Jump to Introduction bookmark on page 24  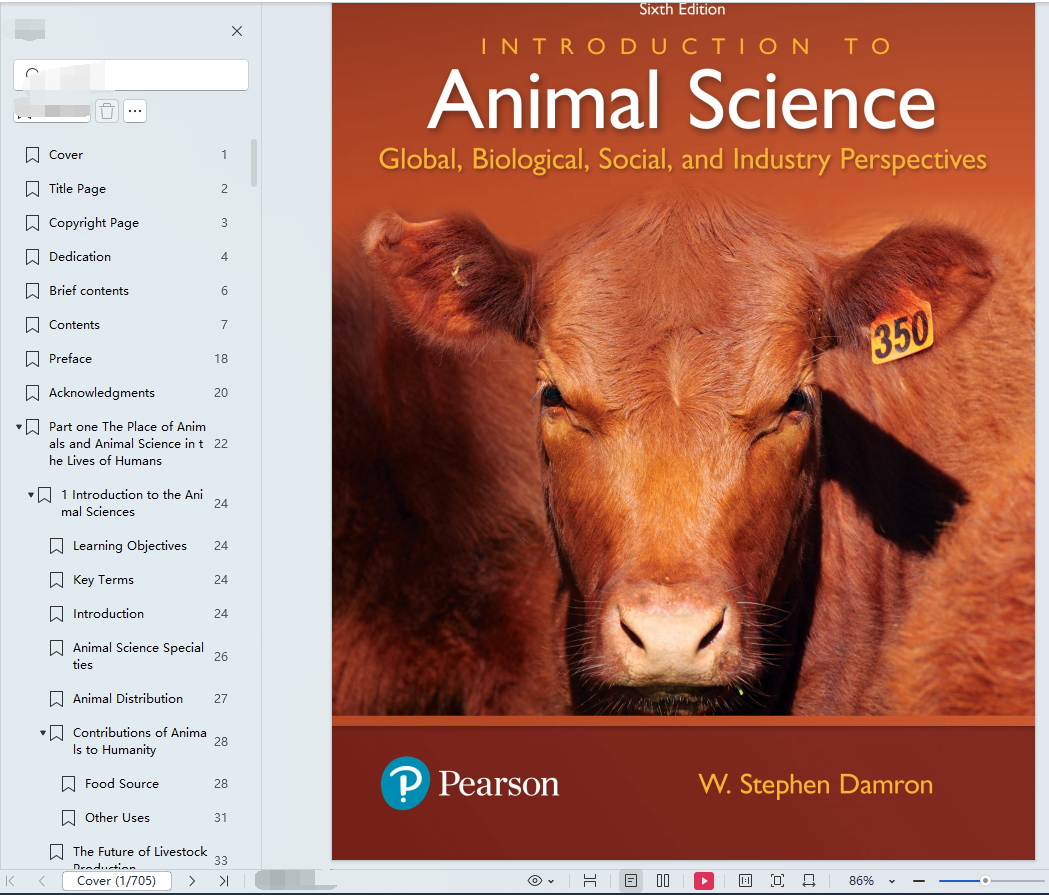(x=108, y=614)
